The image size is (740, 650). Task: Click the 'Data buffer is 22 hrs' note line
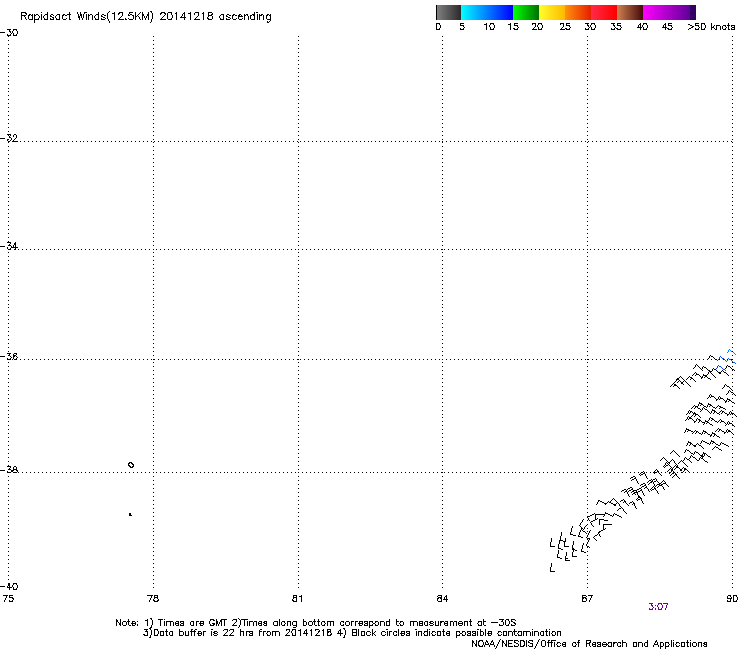point(352,633)
